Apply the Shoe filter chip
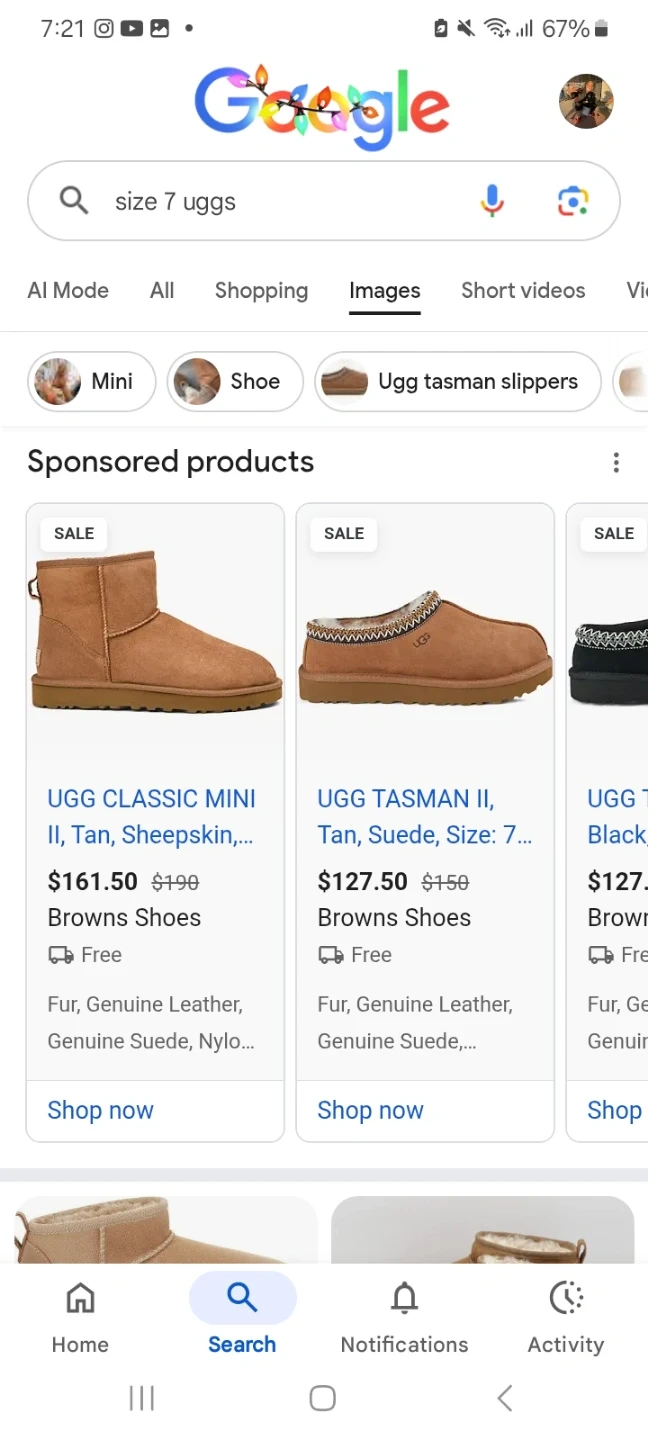The image size is (648, 1440). (x=234, y=381)
